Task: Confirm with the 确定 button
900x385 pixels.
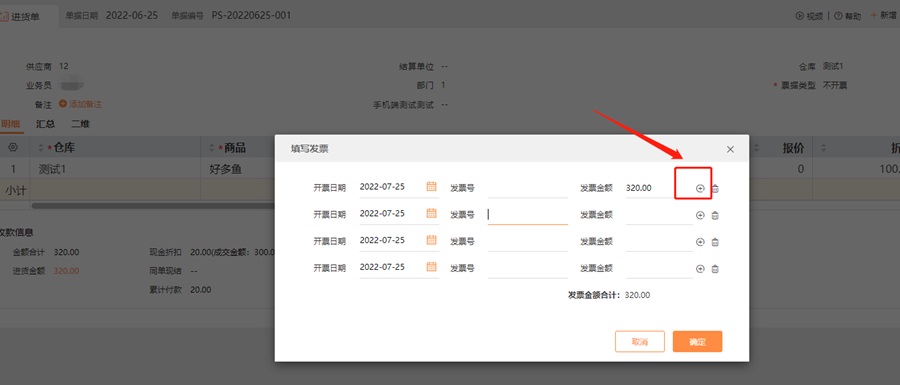Action: point(697,341)
